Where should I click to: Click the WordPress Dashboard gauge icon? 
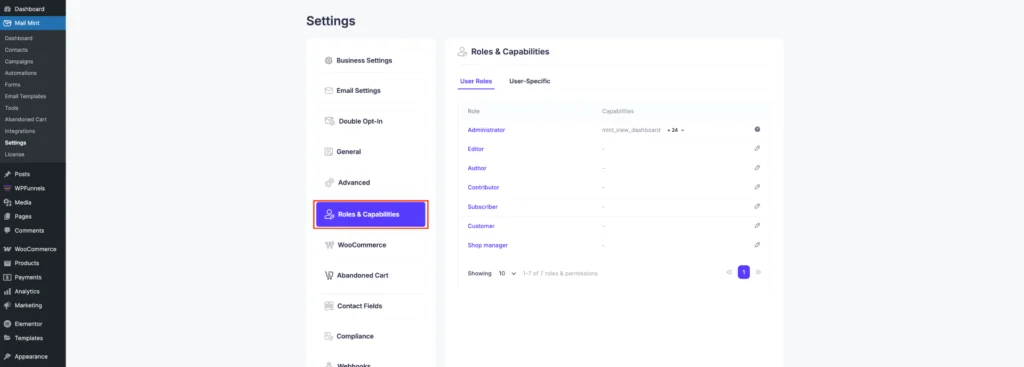[x=7, y=9]
